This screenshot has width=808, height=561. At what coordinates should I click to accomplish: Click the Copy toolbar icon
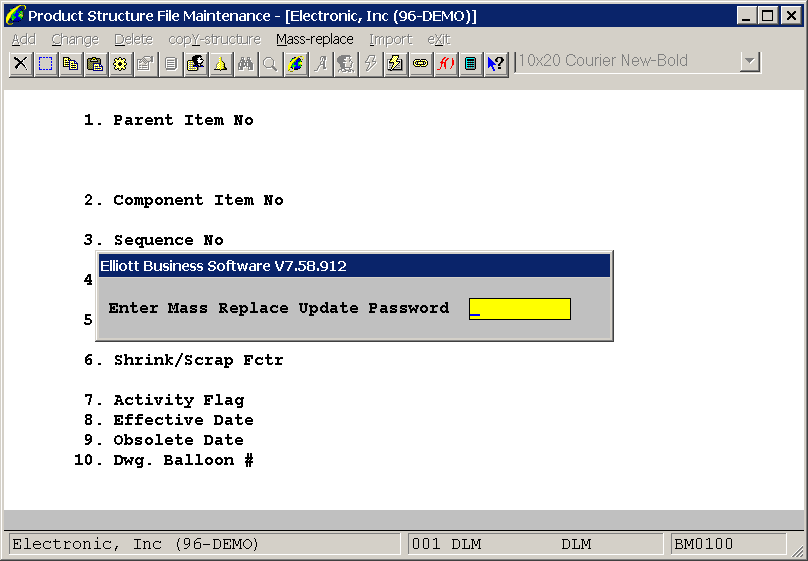pyautogui.click(x=71, y=64)
